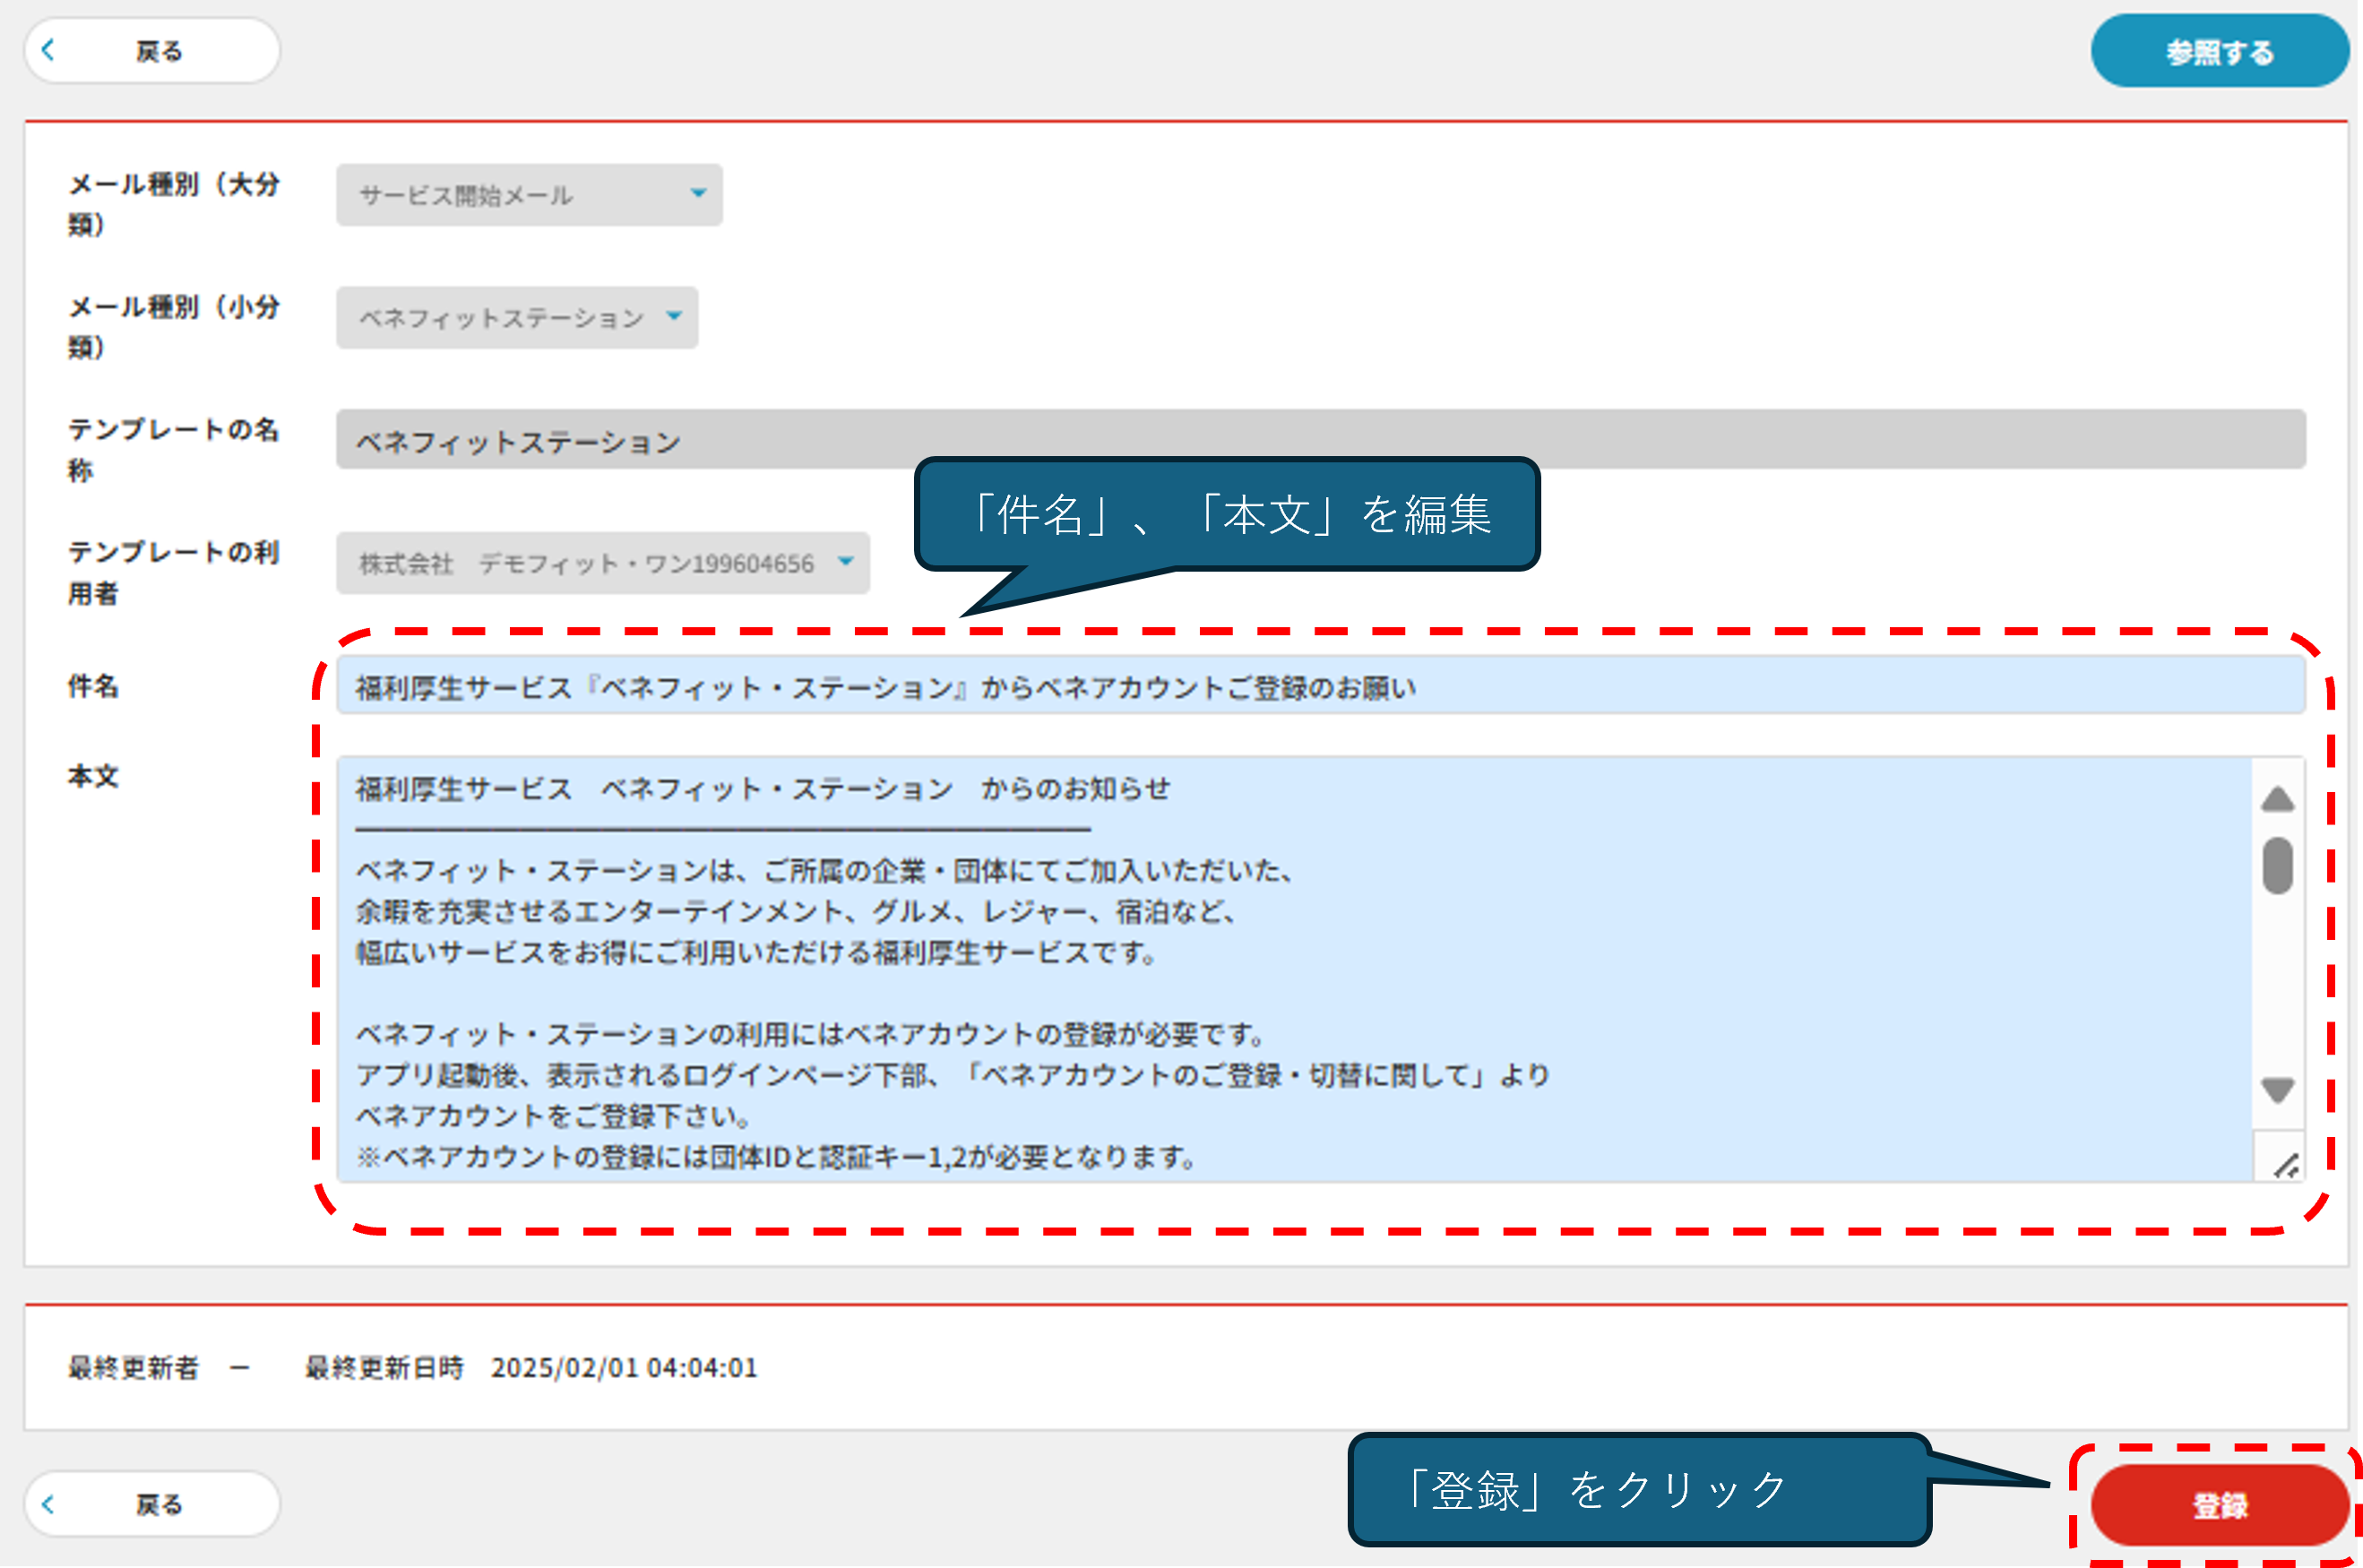Click the テンプレートの名称 input field

pos(1320,439)
